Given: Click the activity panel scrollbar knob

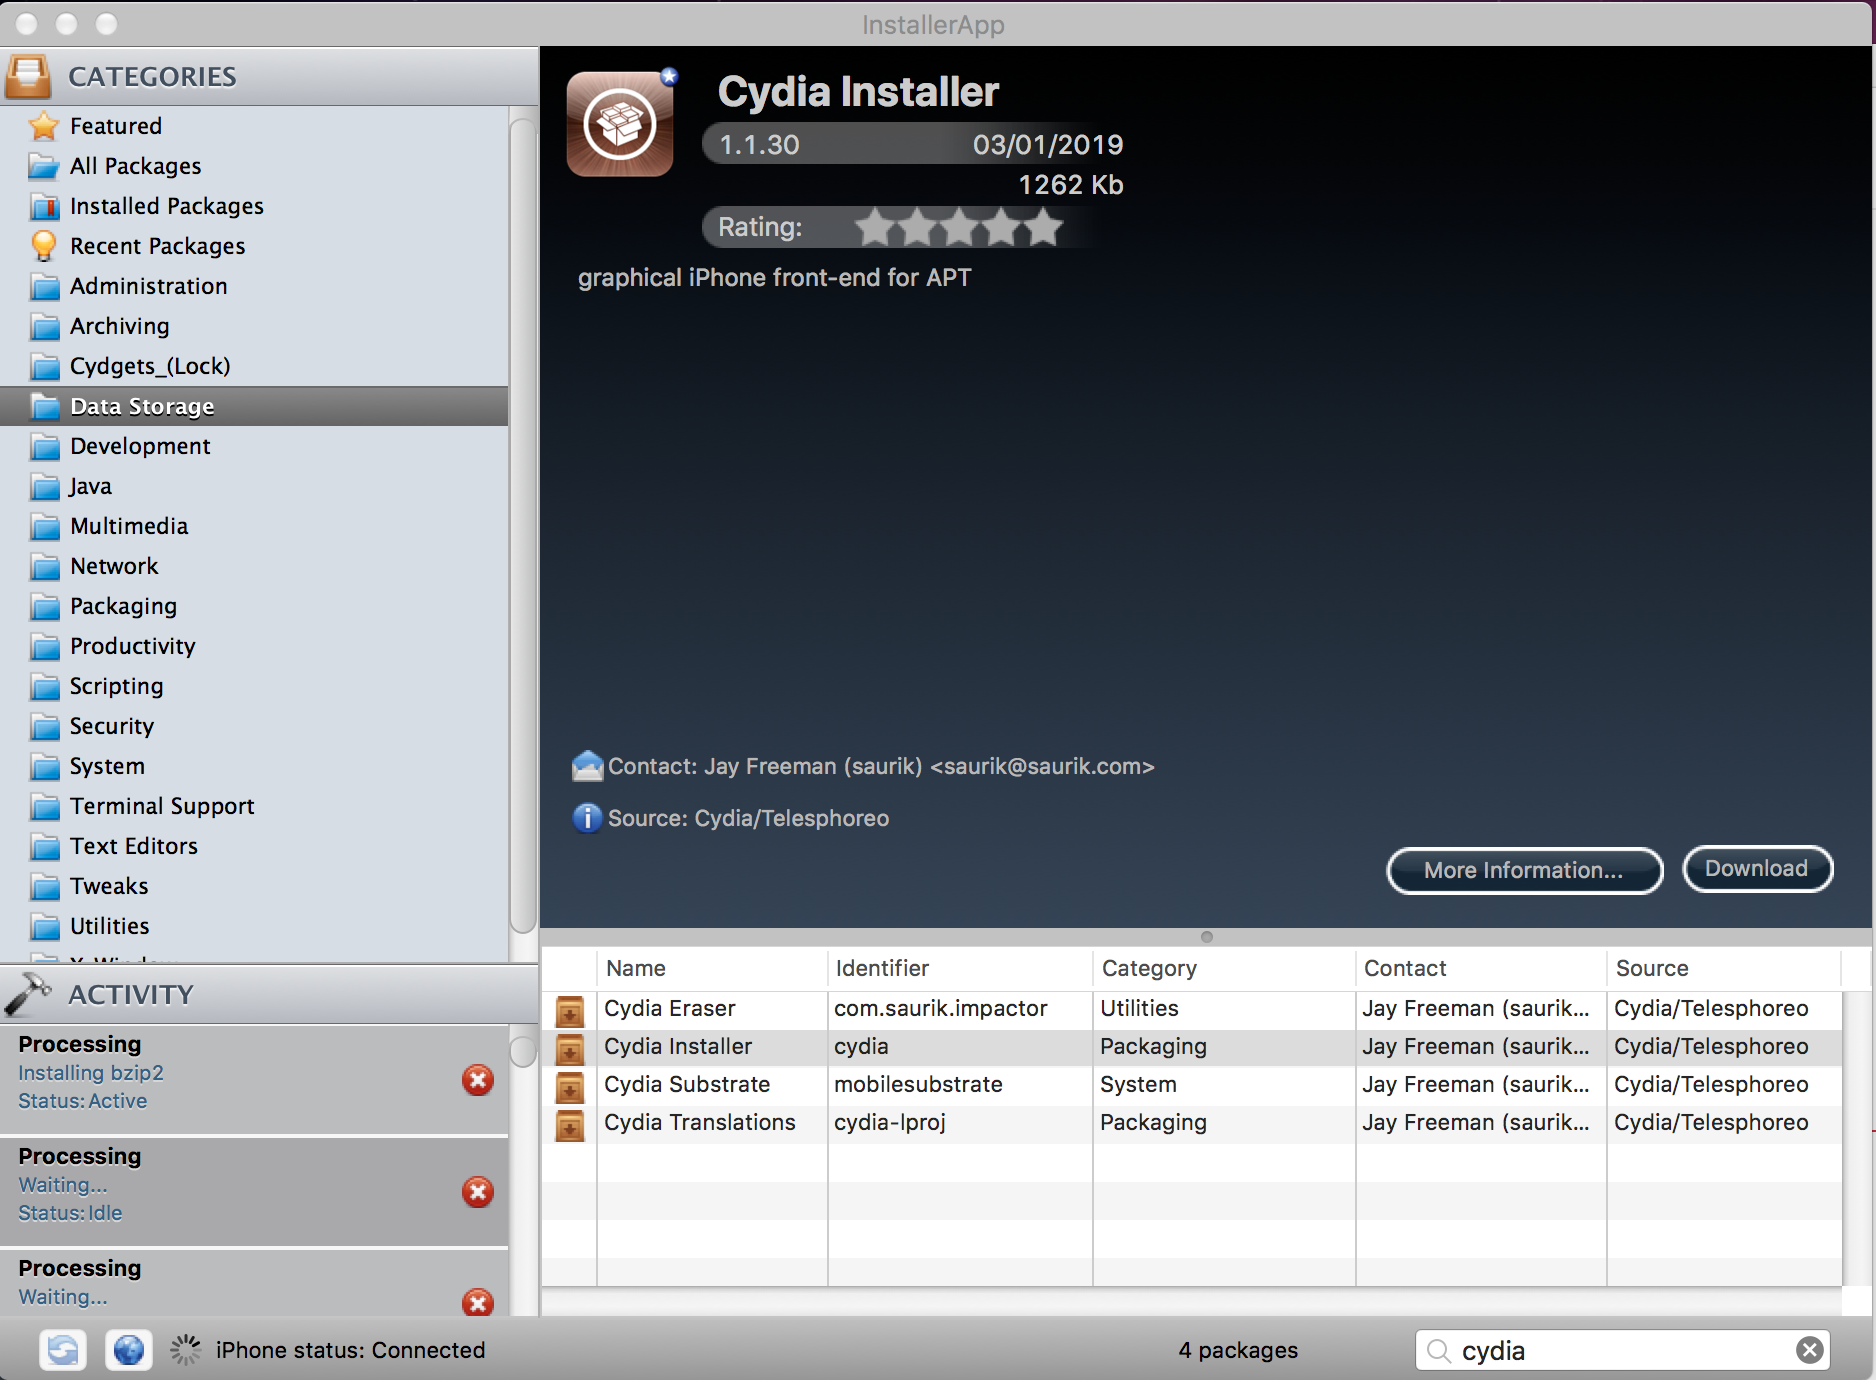Looking at the screenshot, I should pos(523,1051).
